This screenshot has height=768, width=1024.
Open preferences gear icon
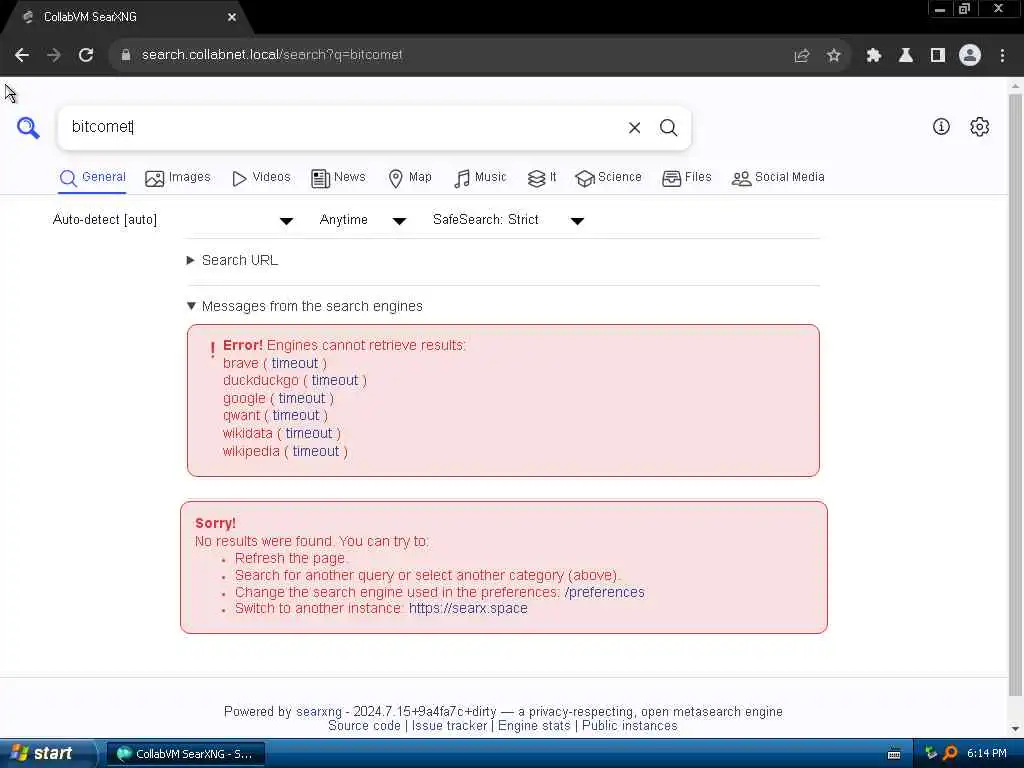[980, 127]
